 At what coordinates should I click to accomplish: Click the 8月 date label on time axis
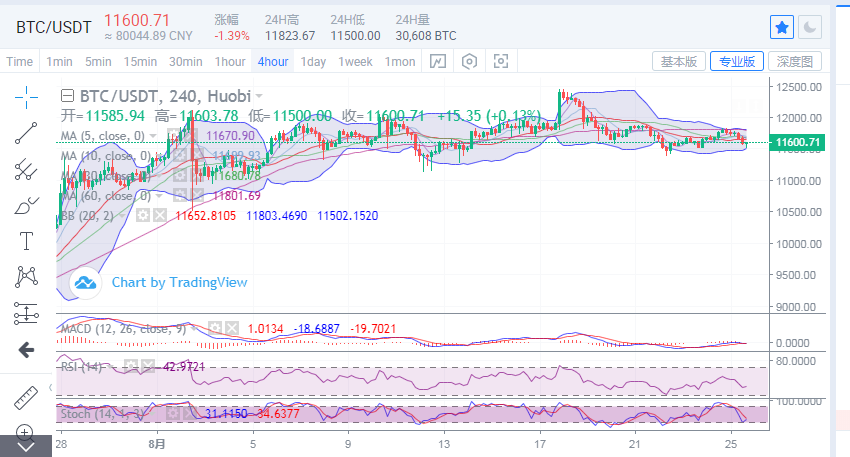pos(157,444)
